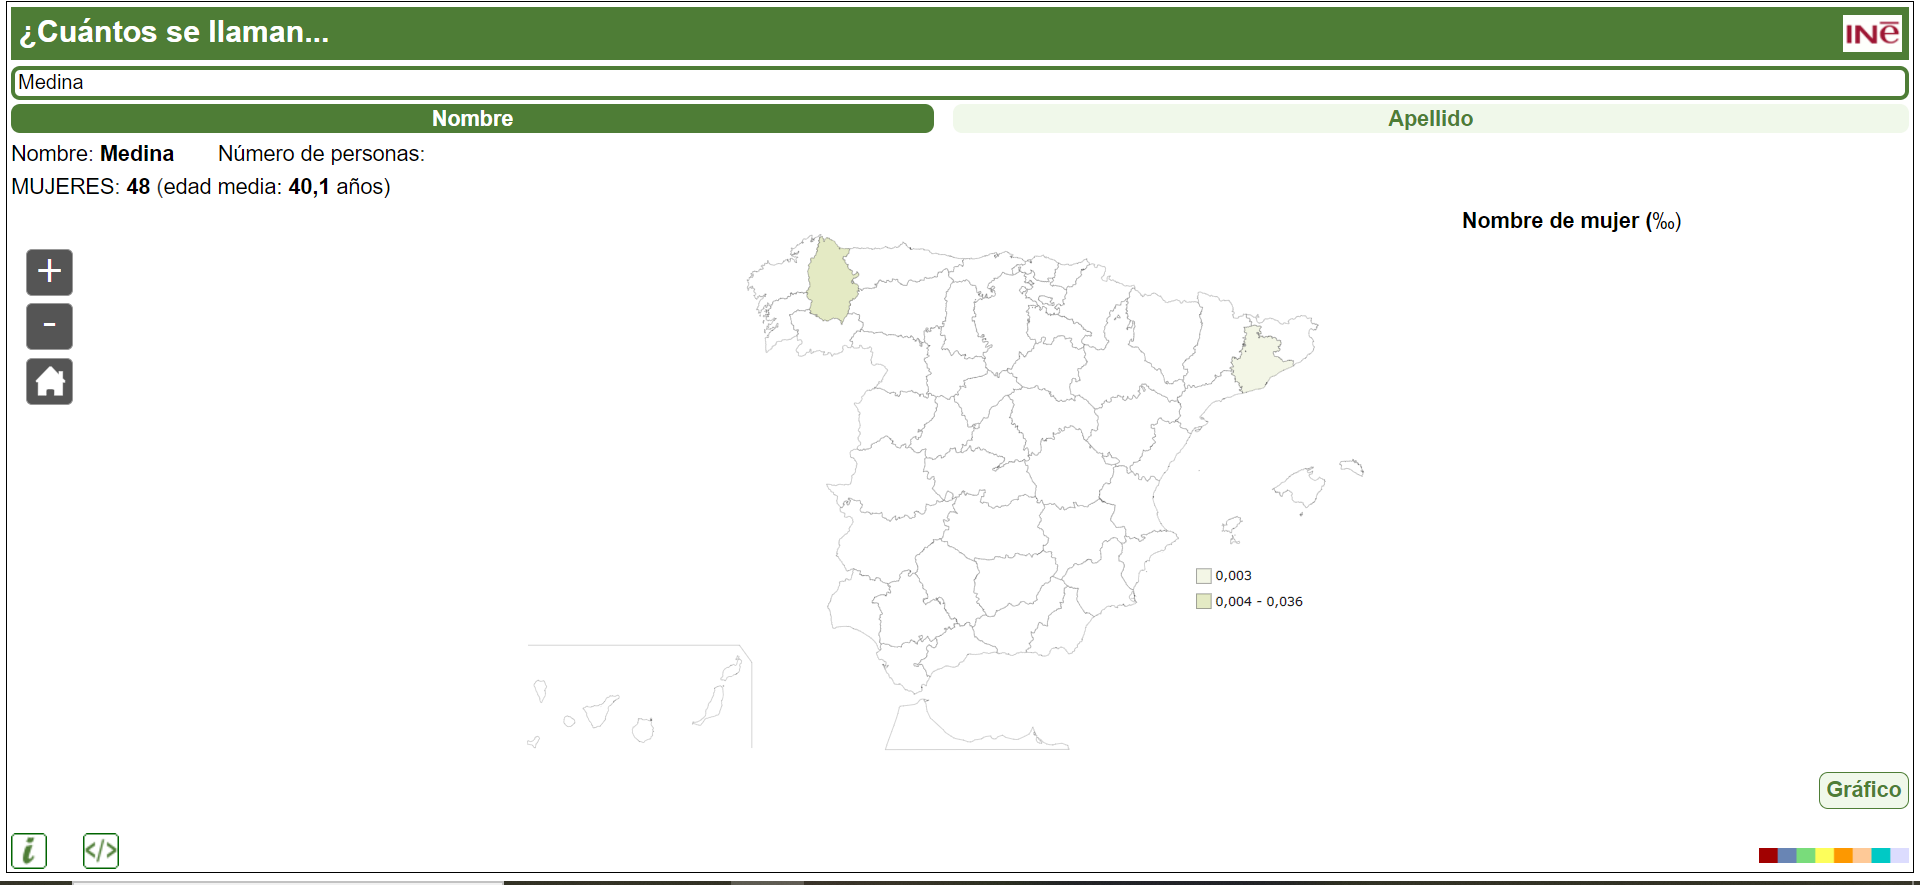
Task: Choose the slate blue color swatch
Action: pyautogui.click(x=1786, y=856)
